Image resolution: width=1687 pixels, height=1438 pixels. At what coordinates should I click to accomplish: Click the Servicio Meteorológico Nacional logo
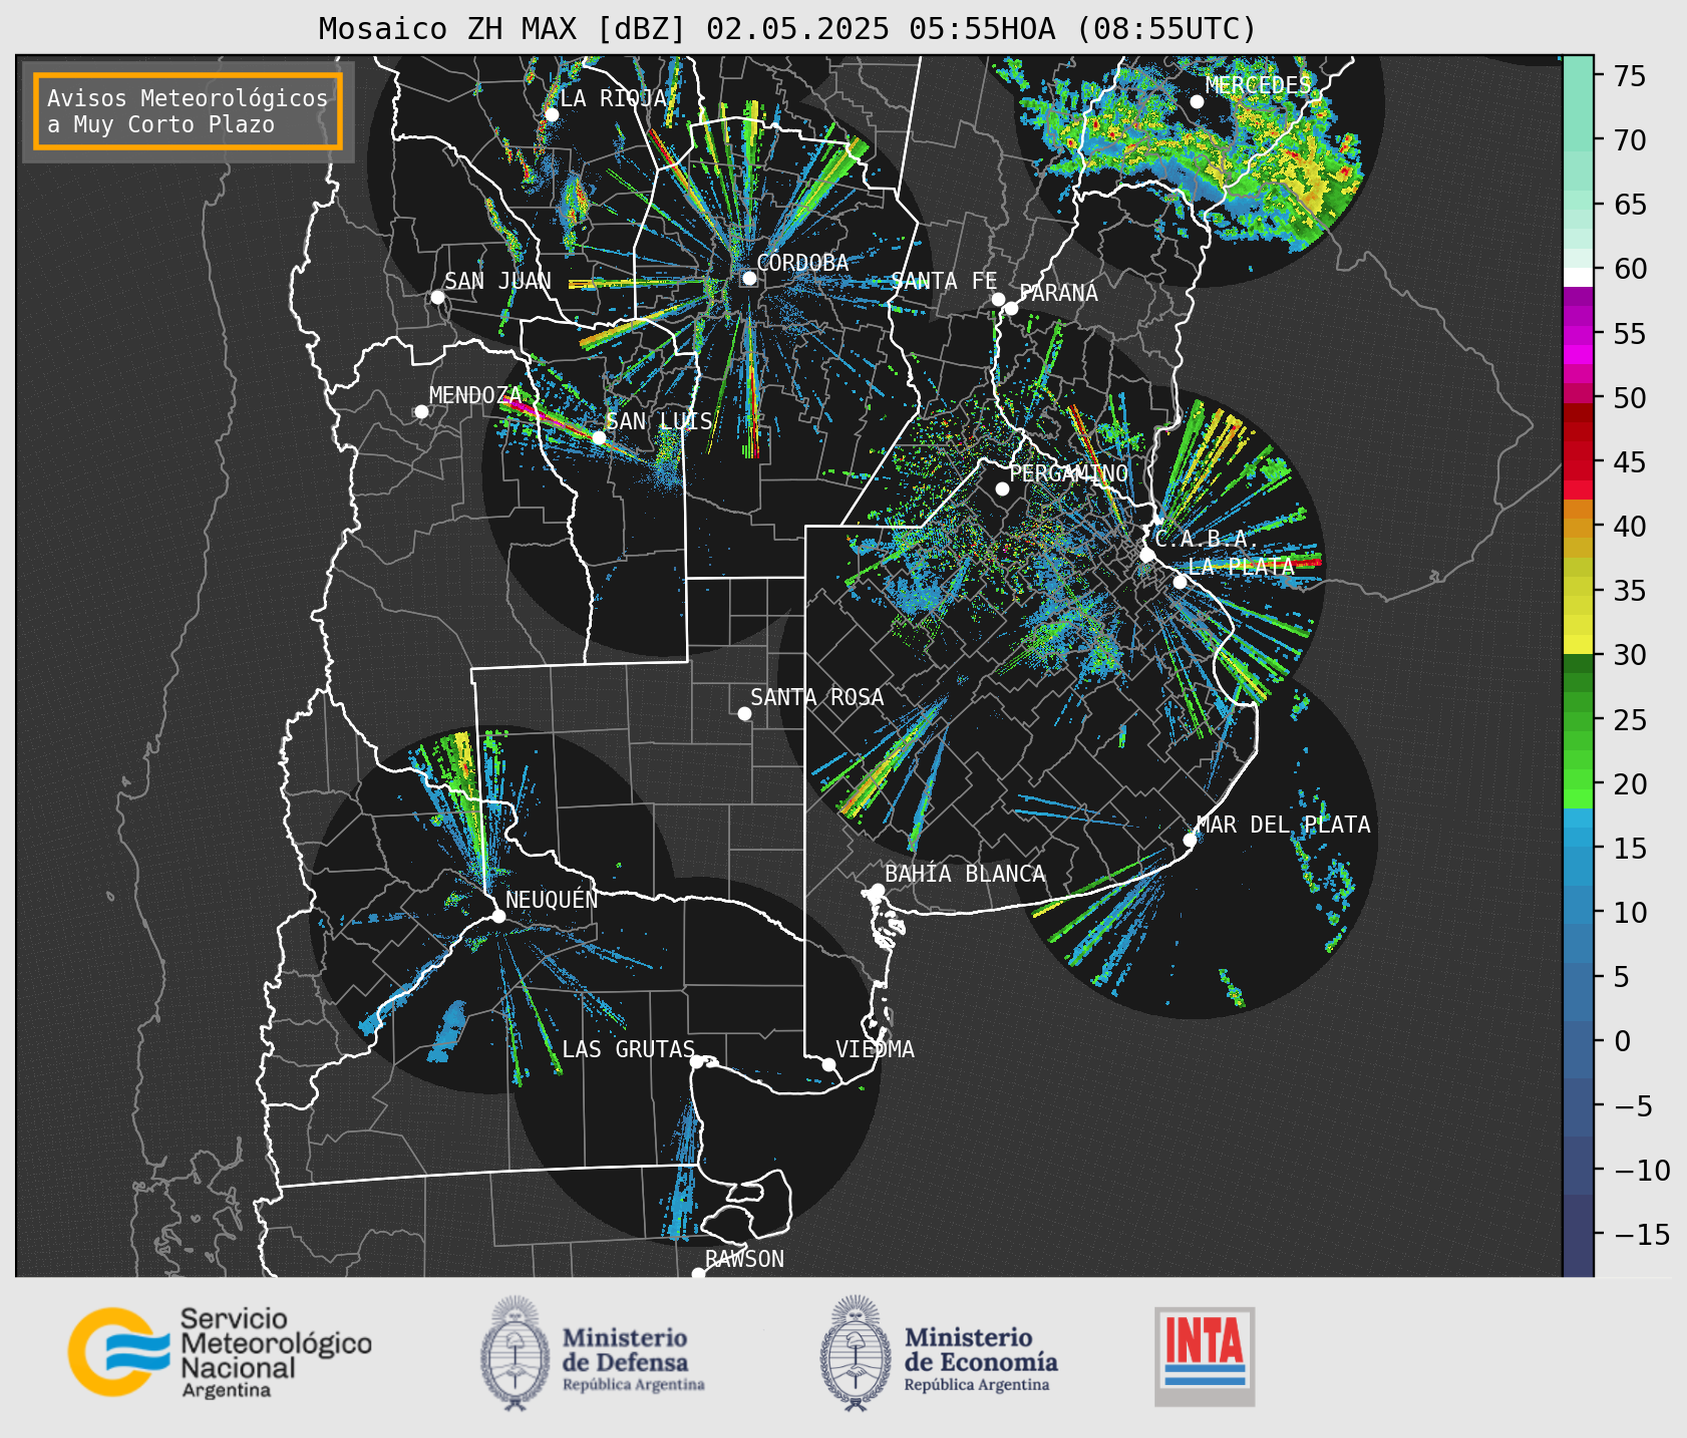pyautogui.click(x=219, y=1352)
